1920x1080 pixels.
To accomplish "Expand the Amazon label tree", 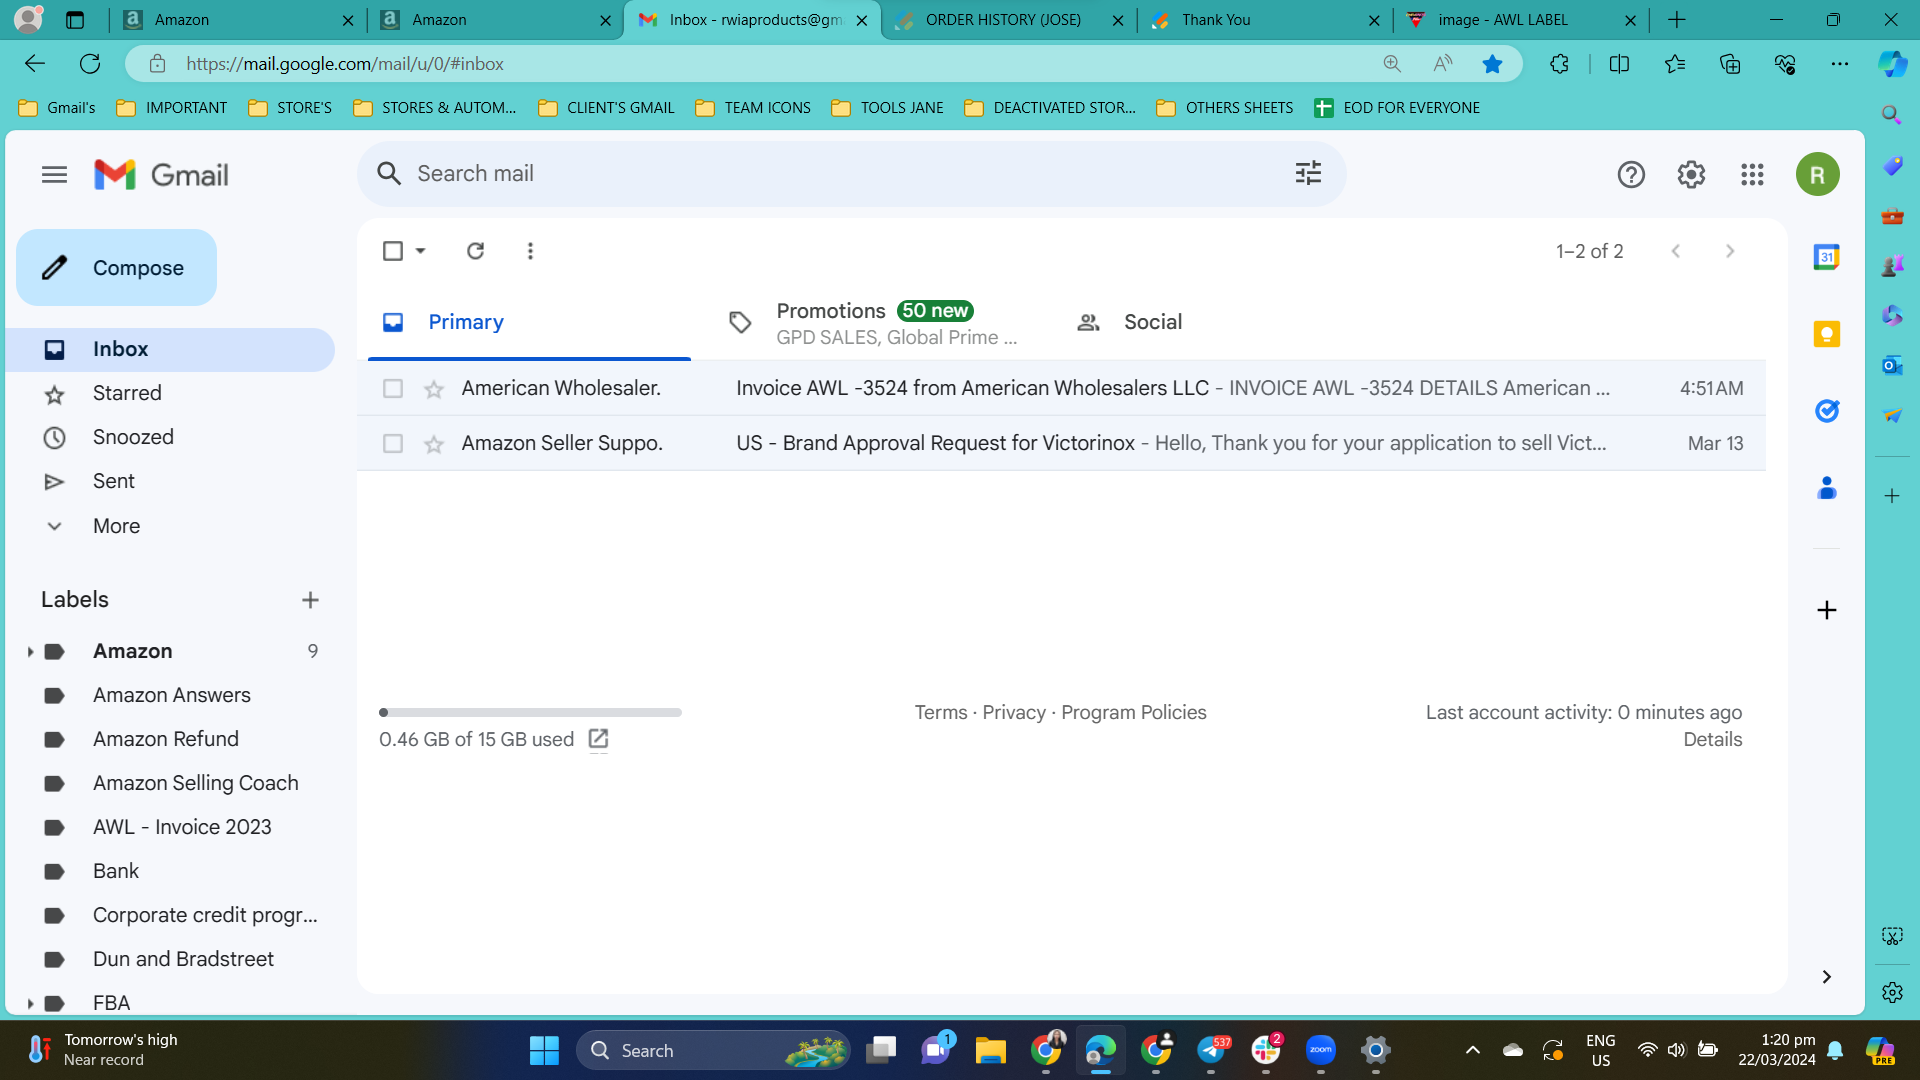I will click(x=30, y=652).
